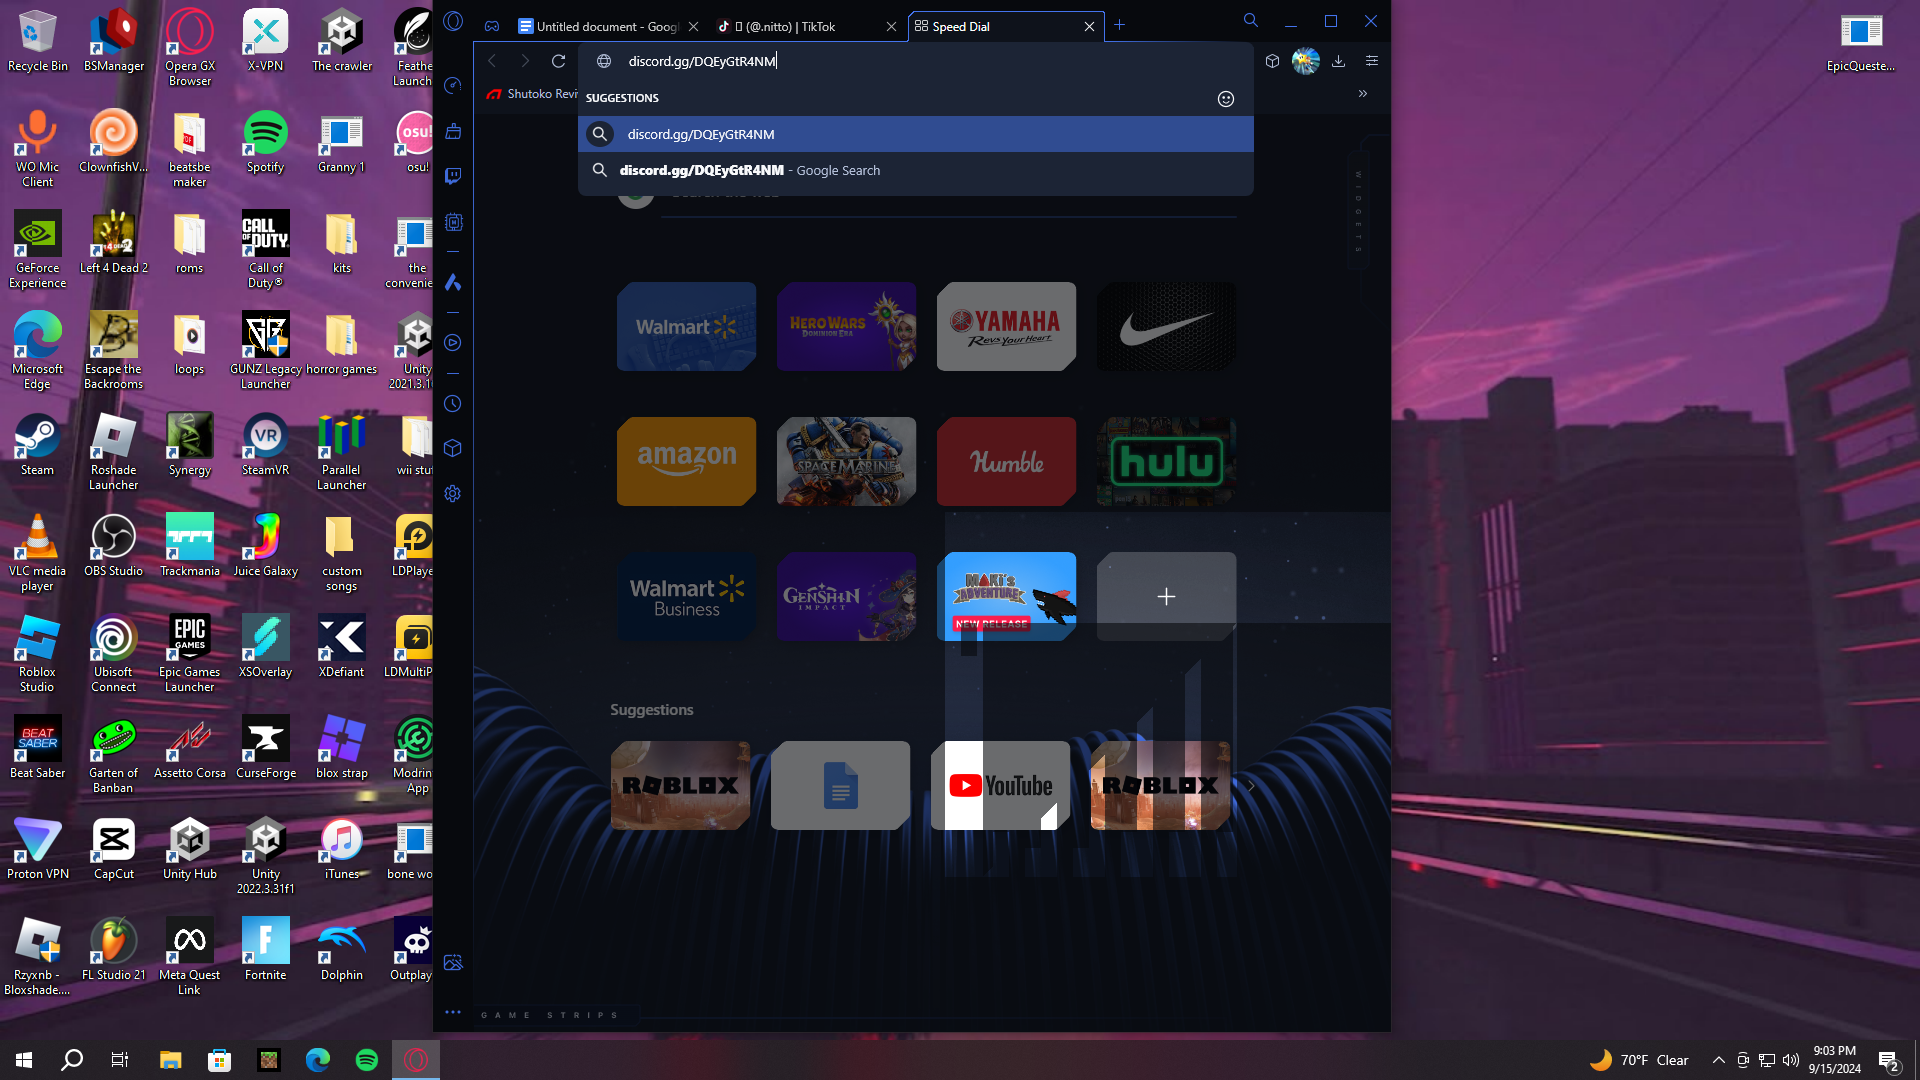The image size is (1920, 1080).
Task: Open the Aria AI sidebar icon
Action: (453, 283)
